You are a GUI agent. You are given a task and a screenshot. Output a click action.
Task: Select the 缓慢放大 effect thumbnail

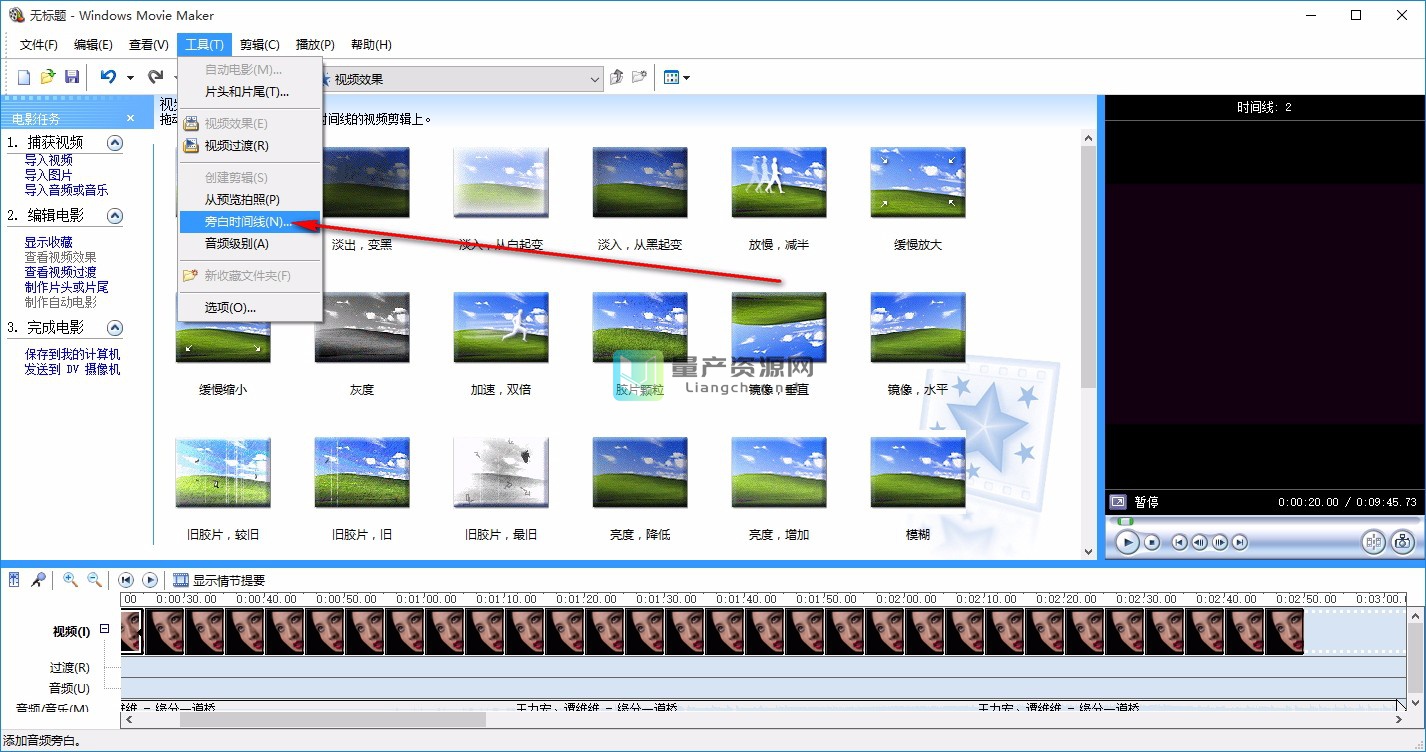click(918, 183)
